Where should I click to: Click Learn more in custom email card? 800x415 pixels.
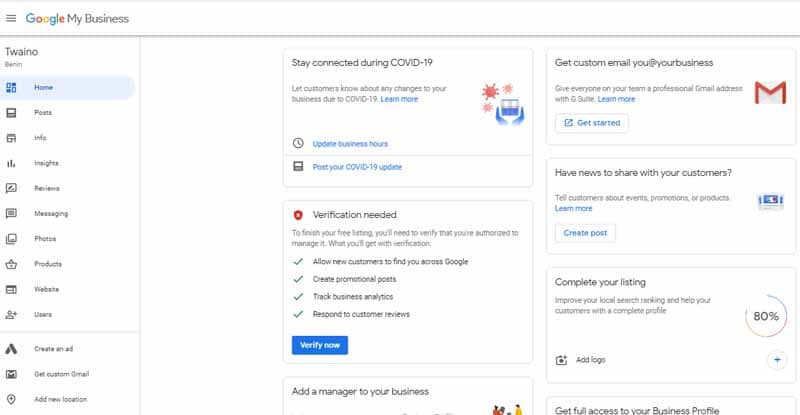click(x=616, y=99)
